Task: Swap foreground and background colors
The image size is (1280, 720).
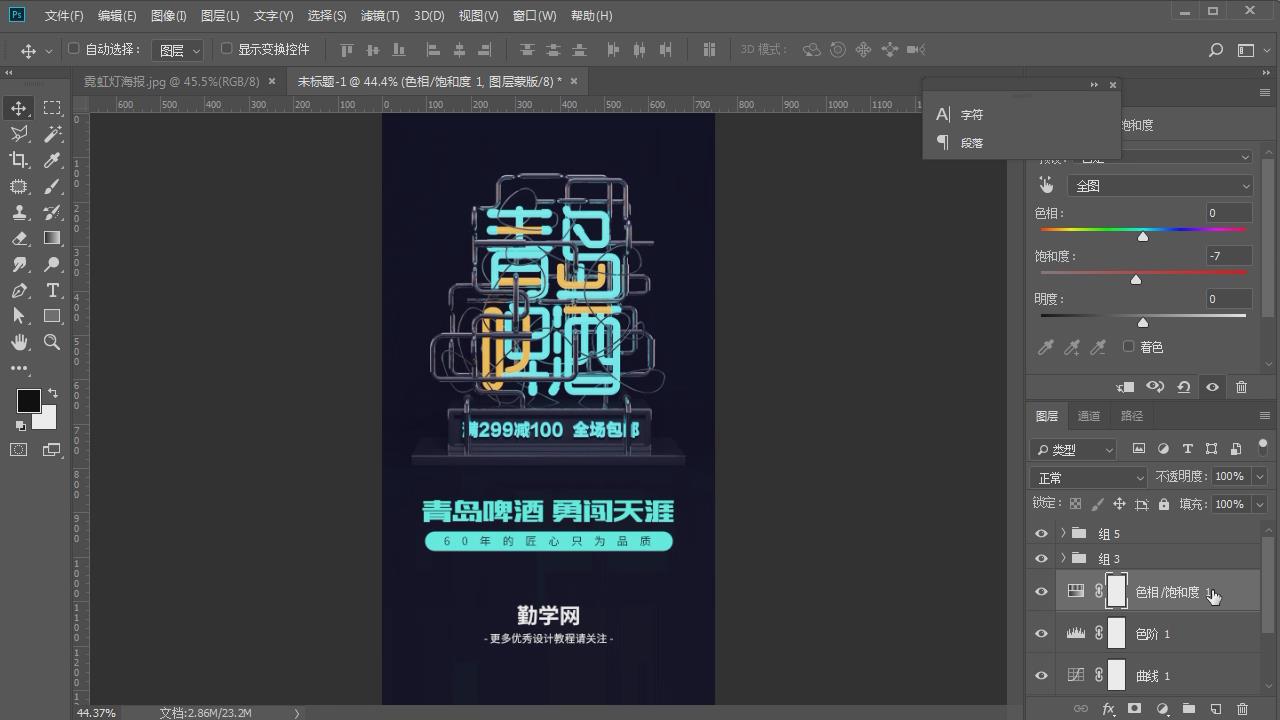Action: (x=52, y=394)
